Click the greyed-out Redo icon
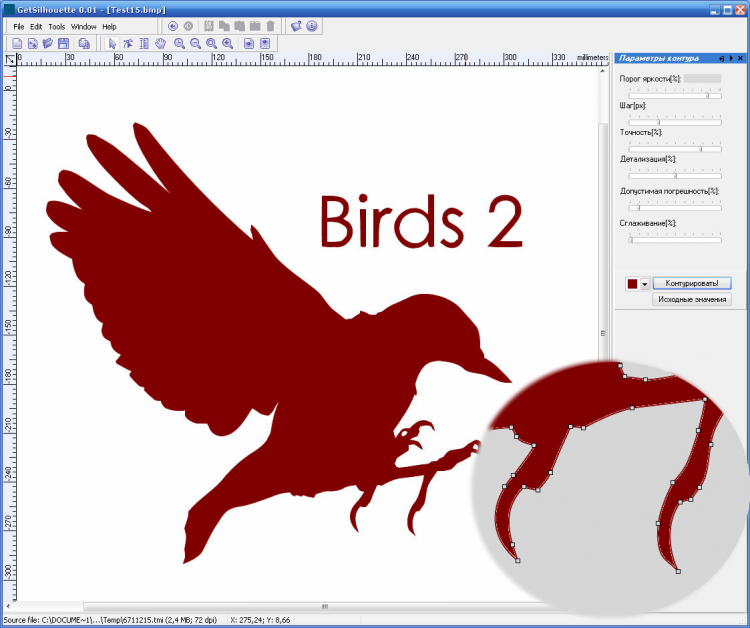Image resolution: width=750 pixels, height=628 pixels. pos(188,26)
